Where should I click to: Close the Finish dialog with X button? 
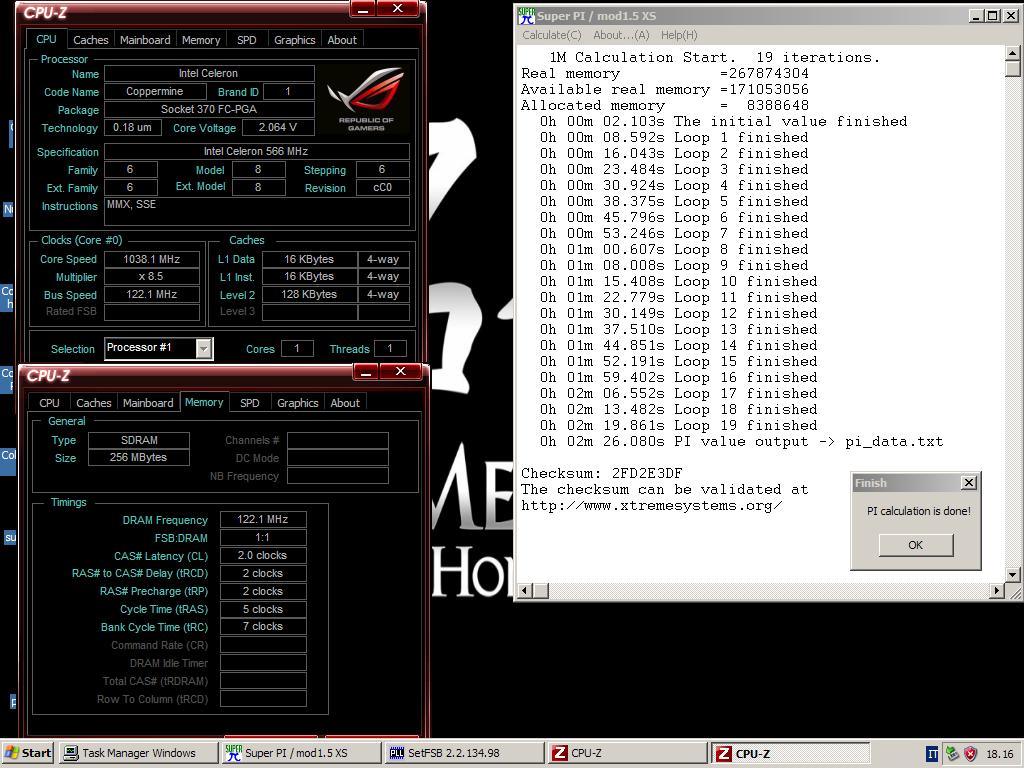click(x=968, y=483)
